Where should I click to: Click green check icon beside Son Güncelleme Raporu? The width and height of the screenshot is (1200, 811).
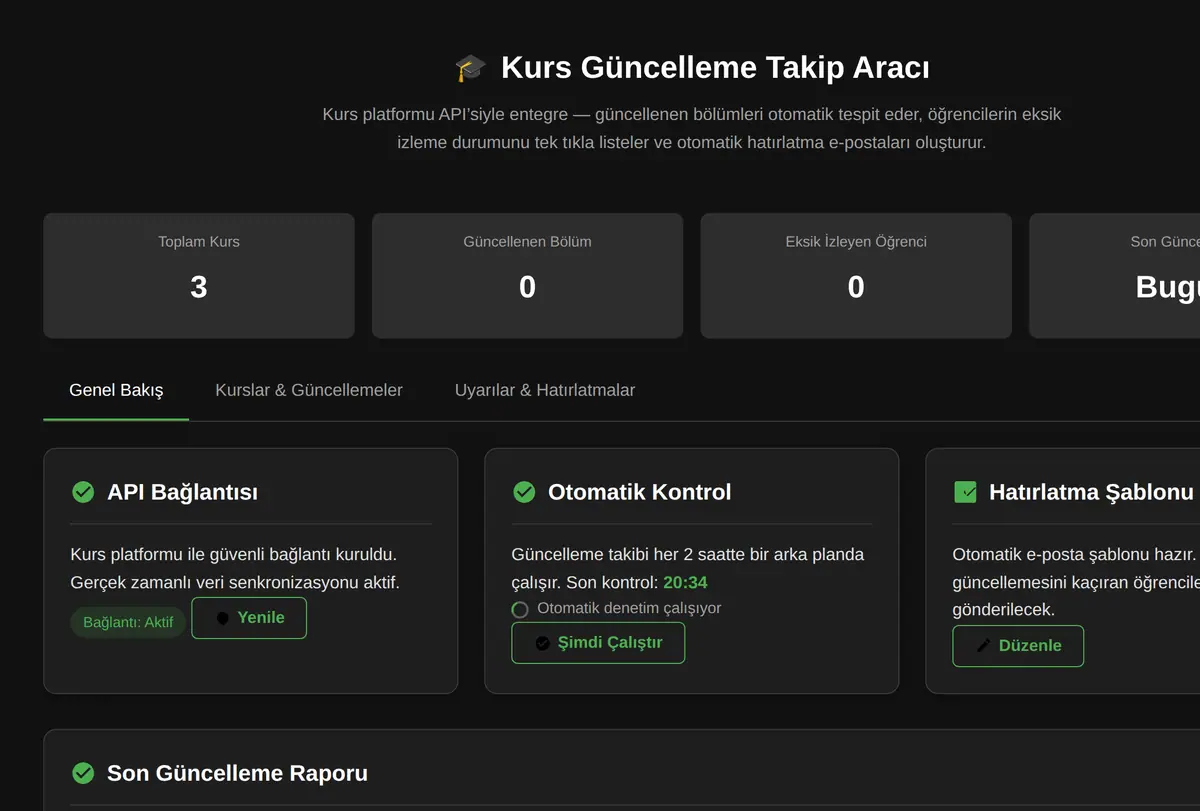83,773
